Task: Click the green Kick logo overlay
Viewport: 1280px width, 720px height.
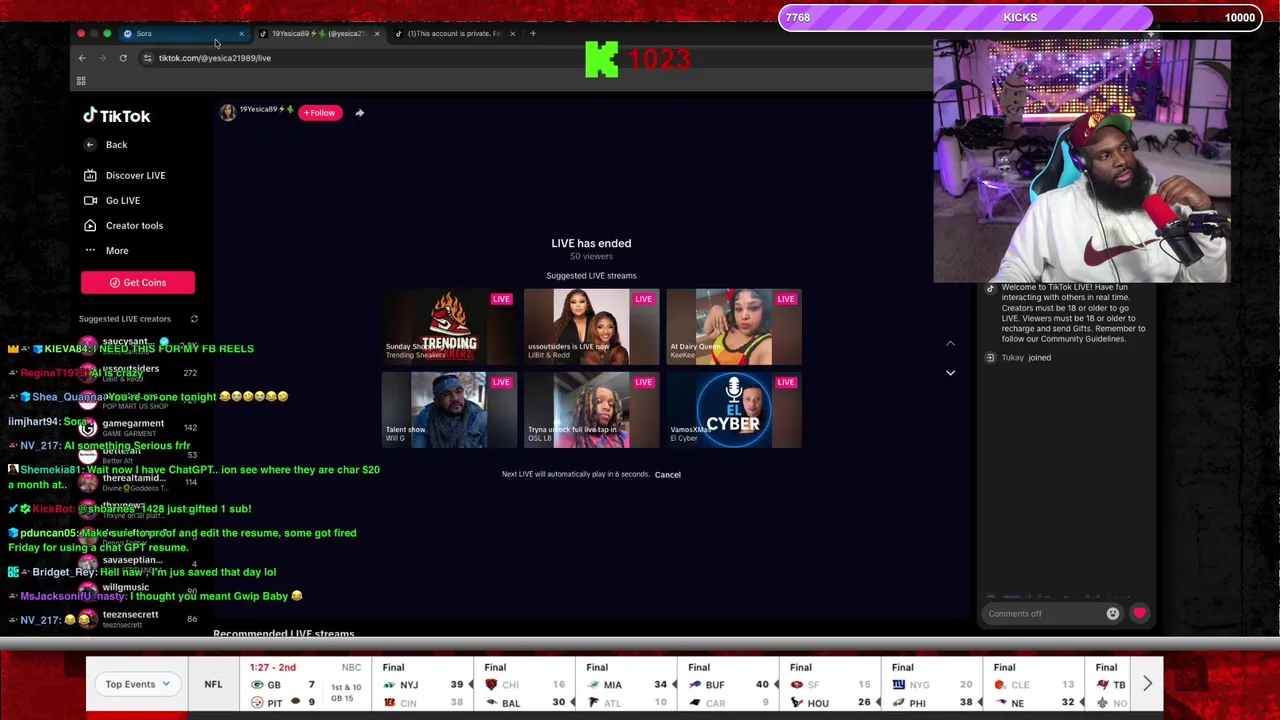Action: pos(602,59)
